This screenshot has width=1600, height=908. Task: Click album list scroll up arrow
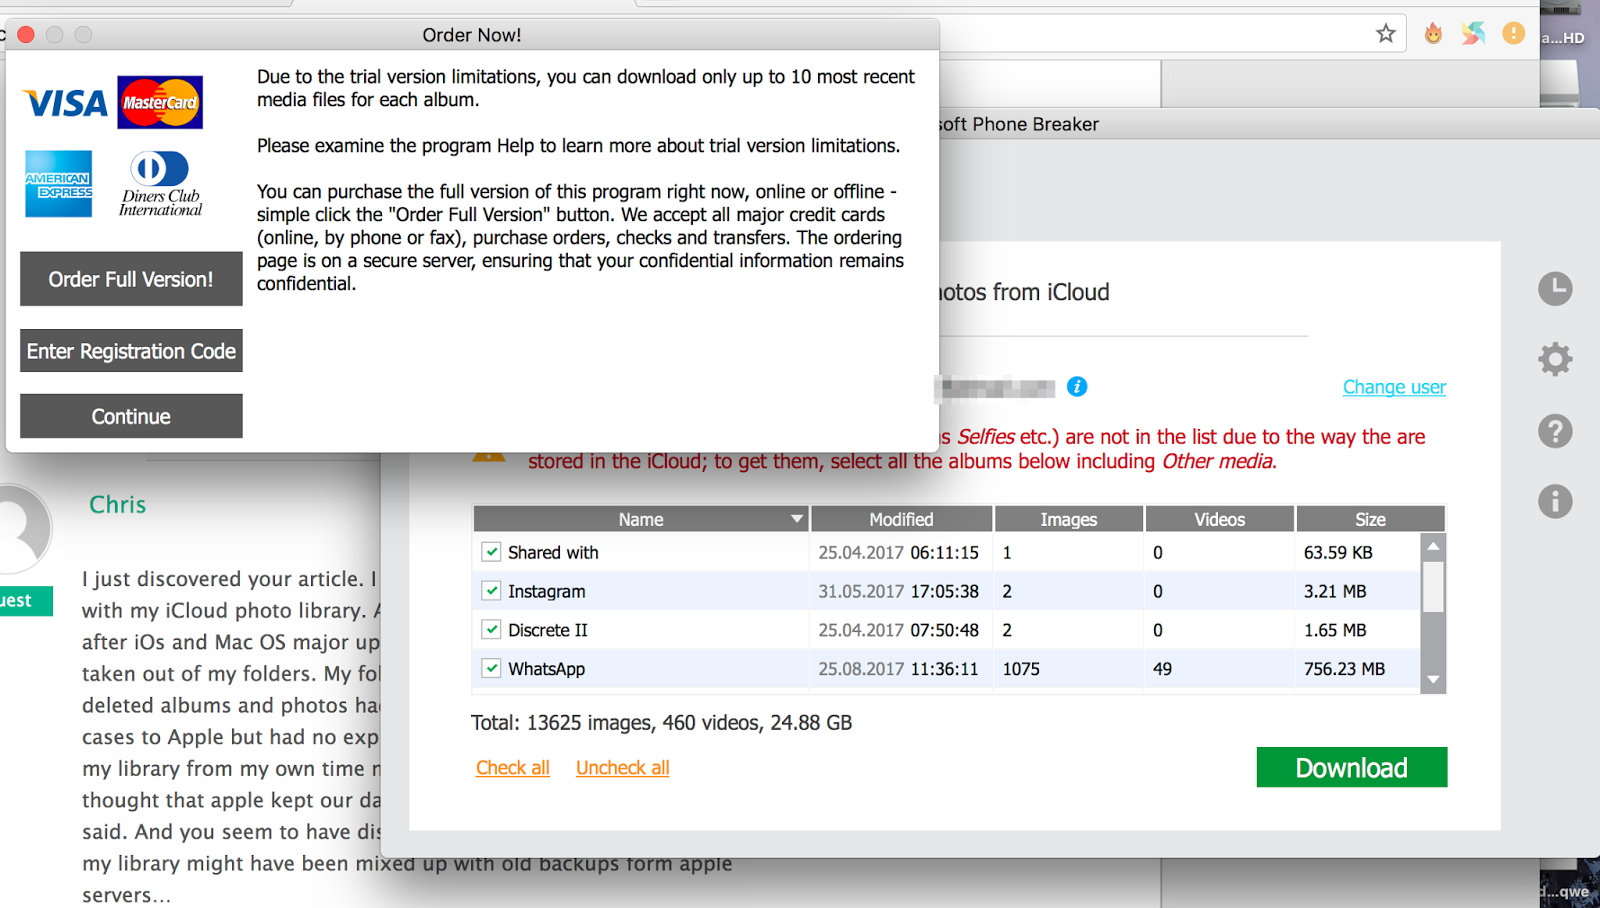1433,546
